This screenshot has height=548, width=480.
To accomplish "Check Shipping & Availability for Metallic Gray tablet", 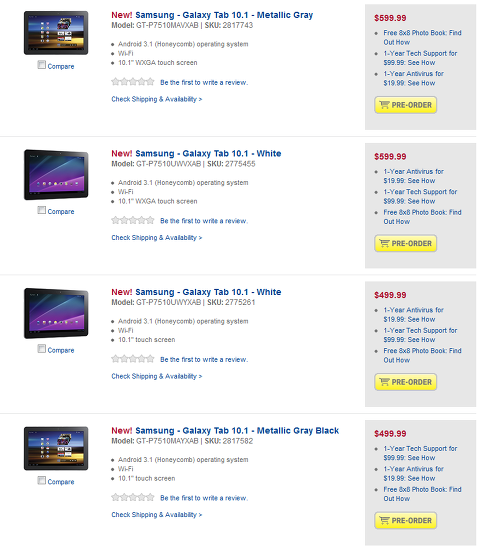I will (x=157, y=99).
